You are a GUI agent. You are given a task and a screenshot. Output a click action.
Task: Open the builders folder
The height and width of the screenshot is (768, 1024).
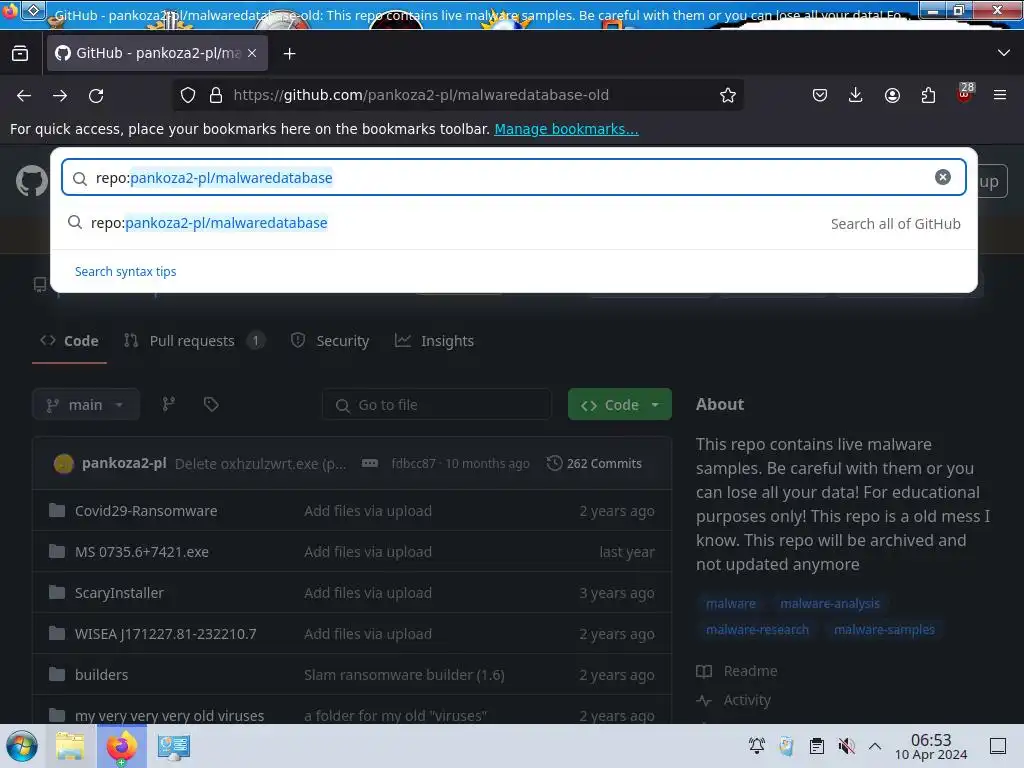(101, 675)
